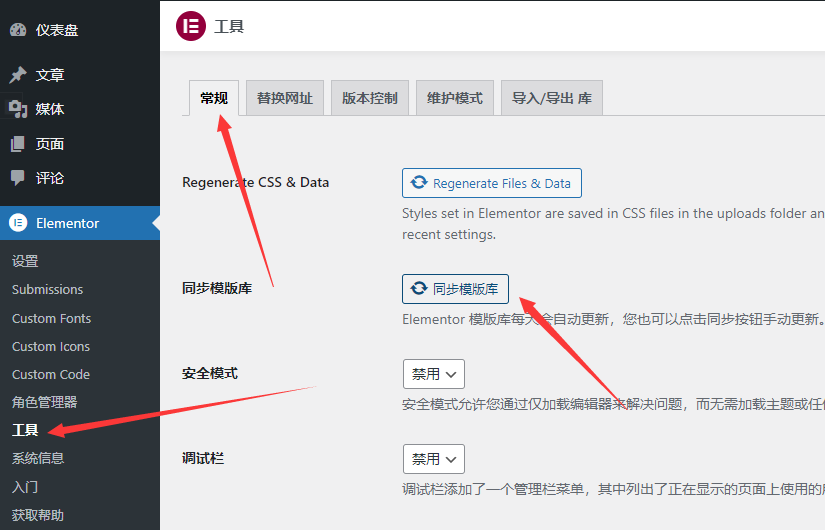Switch to the 导入/导出 库 tab

click(x=552, y=98)
